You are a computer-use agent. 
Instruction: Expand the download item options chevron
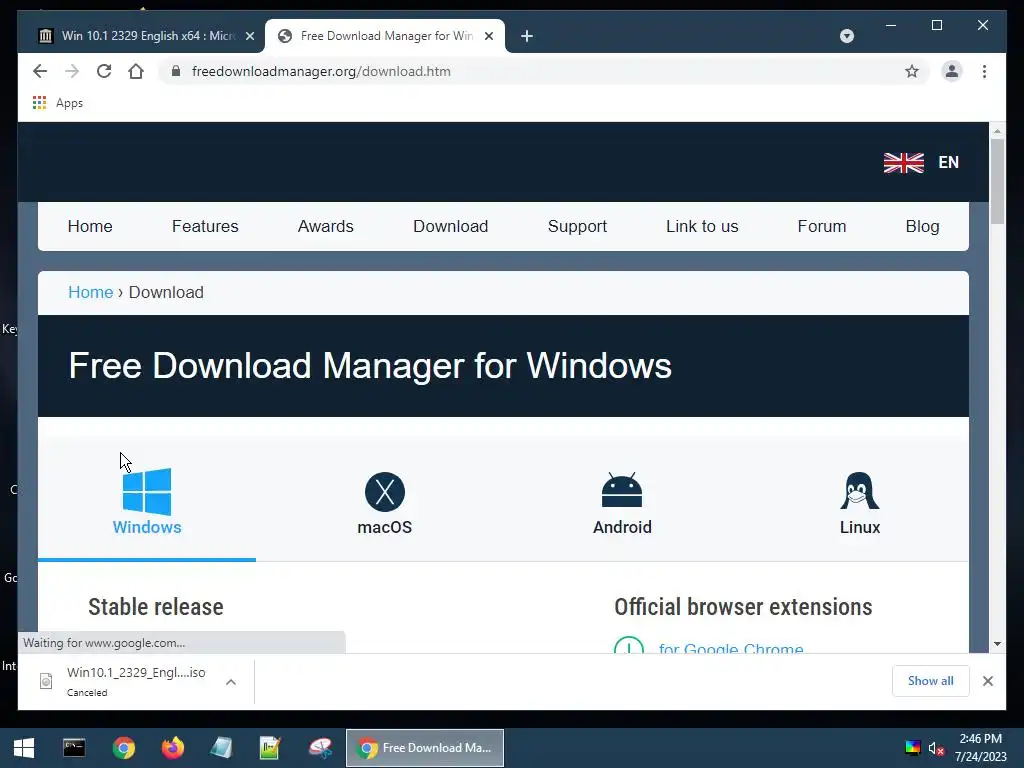(231, 682)
